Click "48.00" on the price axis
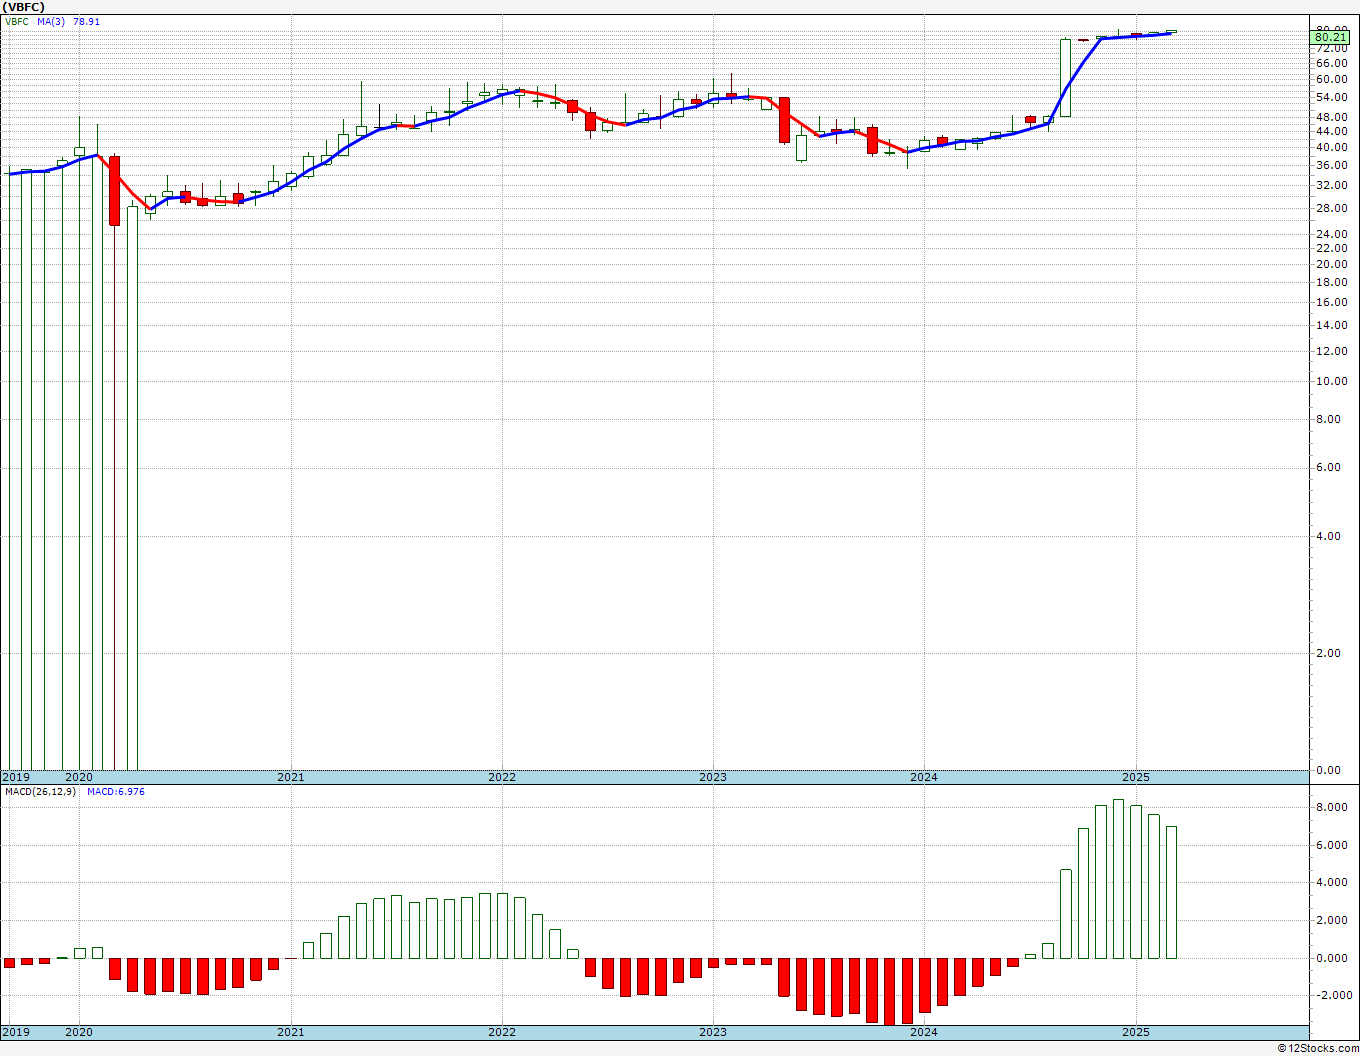 [1331, 116]
